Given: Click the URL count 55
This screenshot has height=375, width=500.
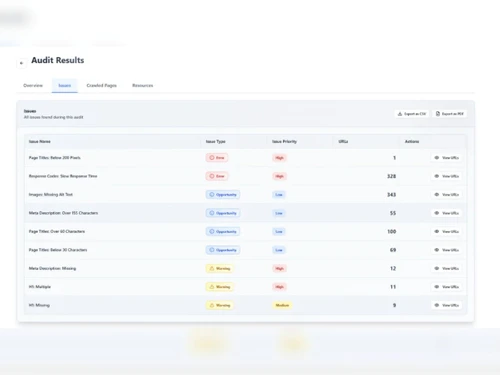Looking at the screenshot, I should point(393,213).
